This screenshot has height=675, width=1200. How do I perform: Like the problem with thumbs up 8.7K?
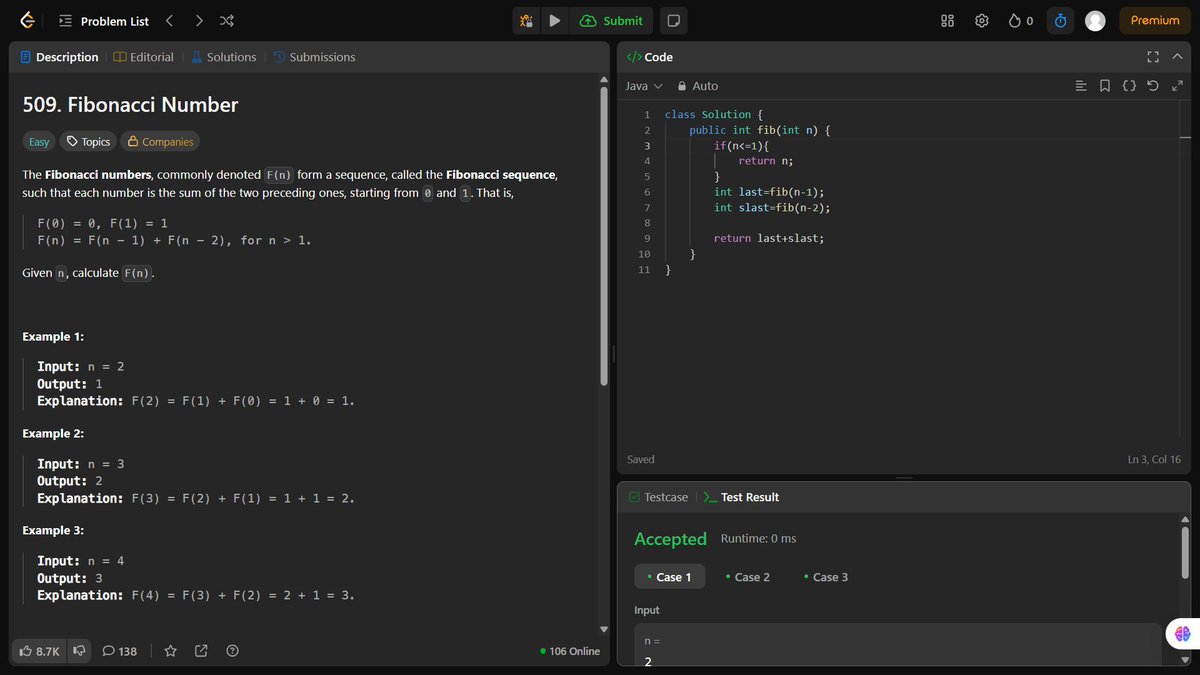tap(40, 651)
